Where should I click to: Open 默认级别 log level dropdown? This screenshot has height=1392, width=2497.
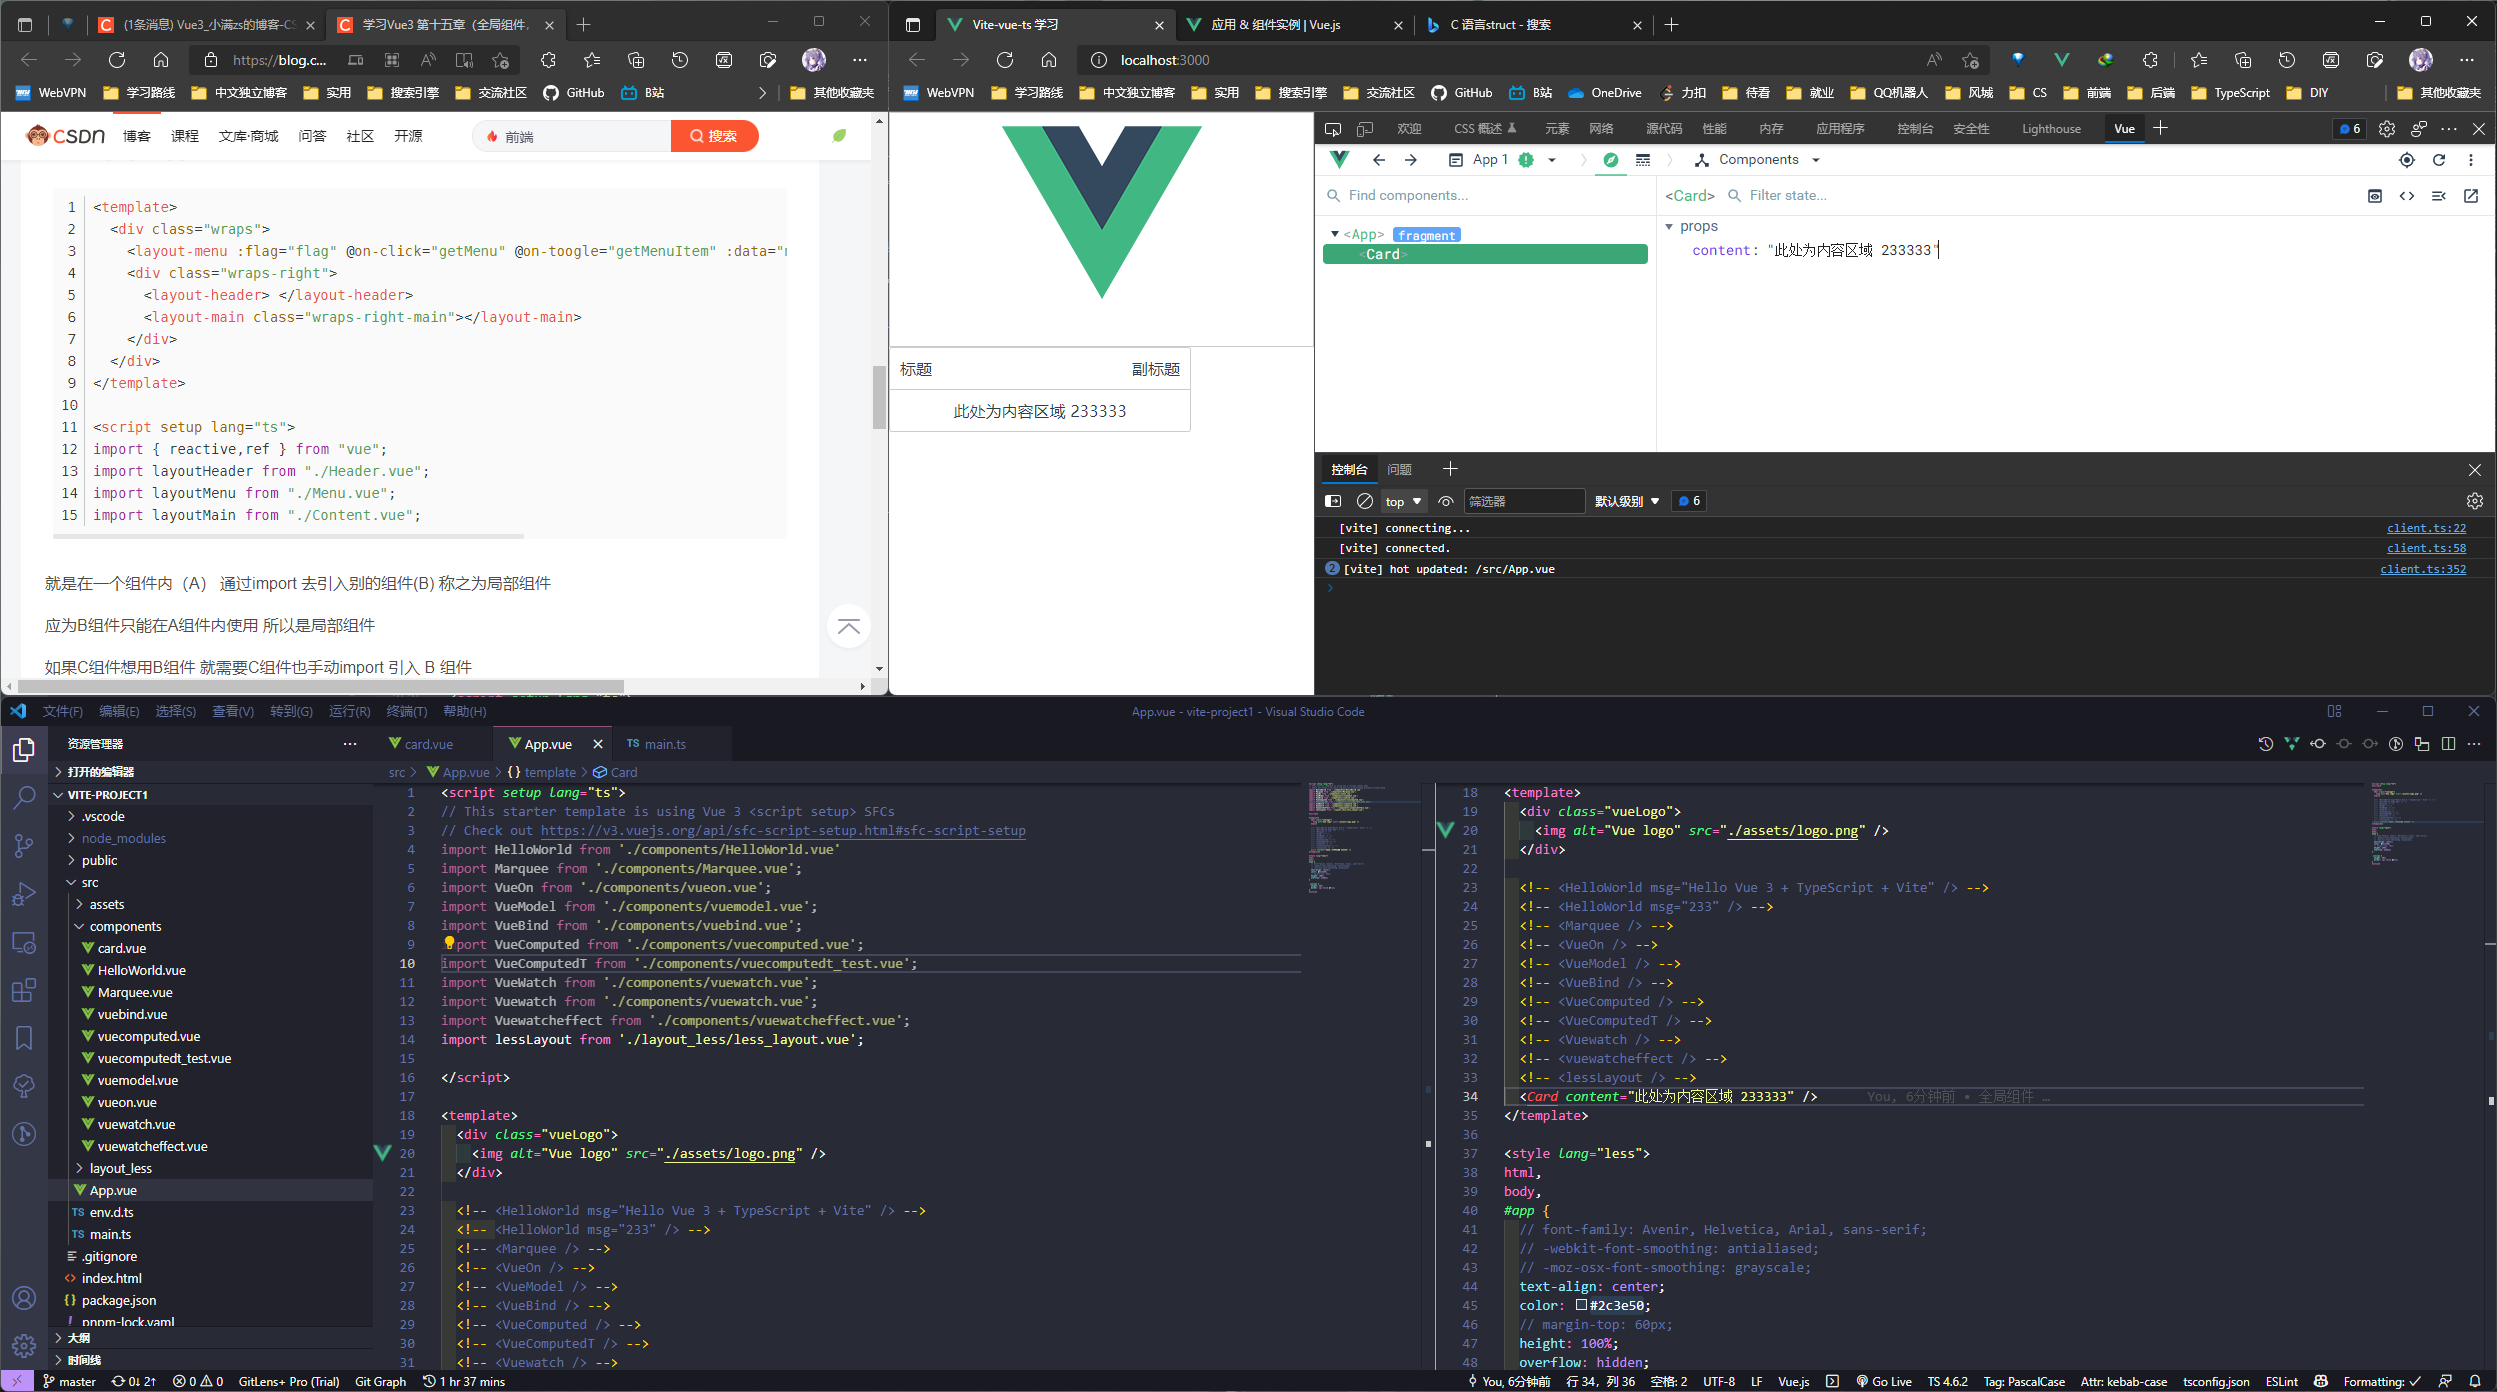(x=1627, y=501)
